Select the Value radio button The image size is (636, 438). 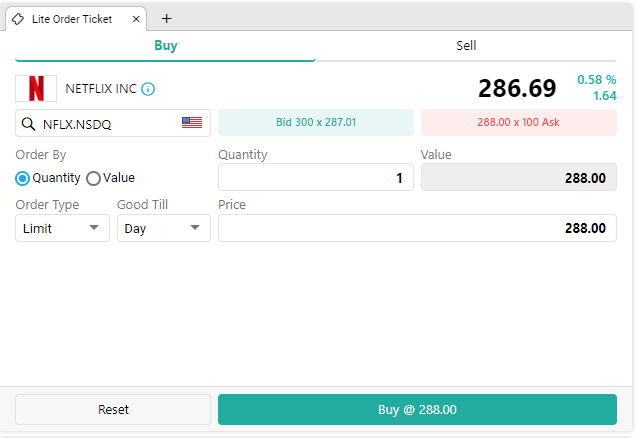[93, 178]
